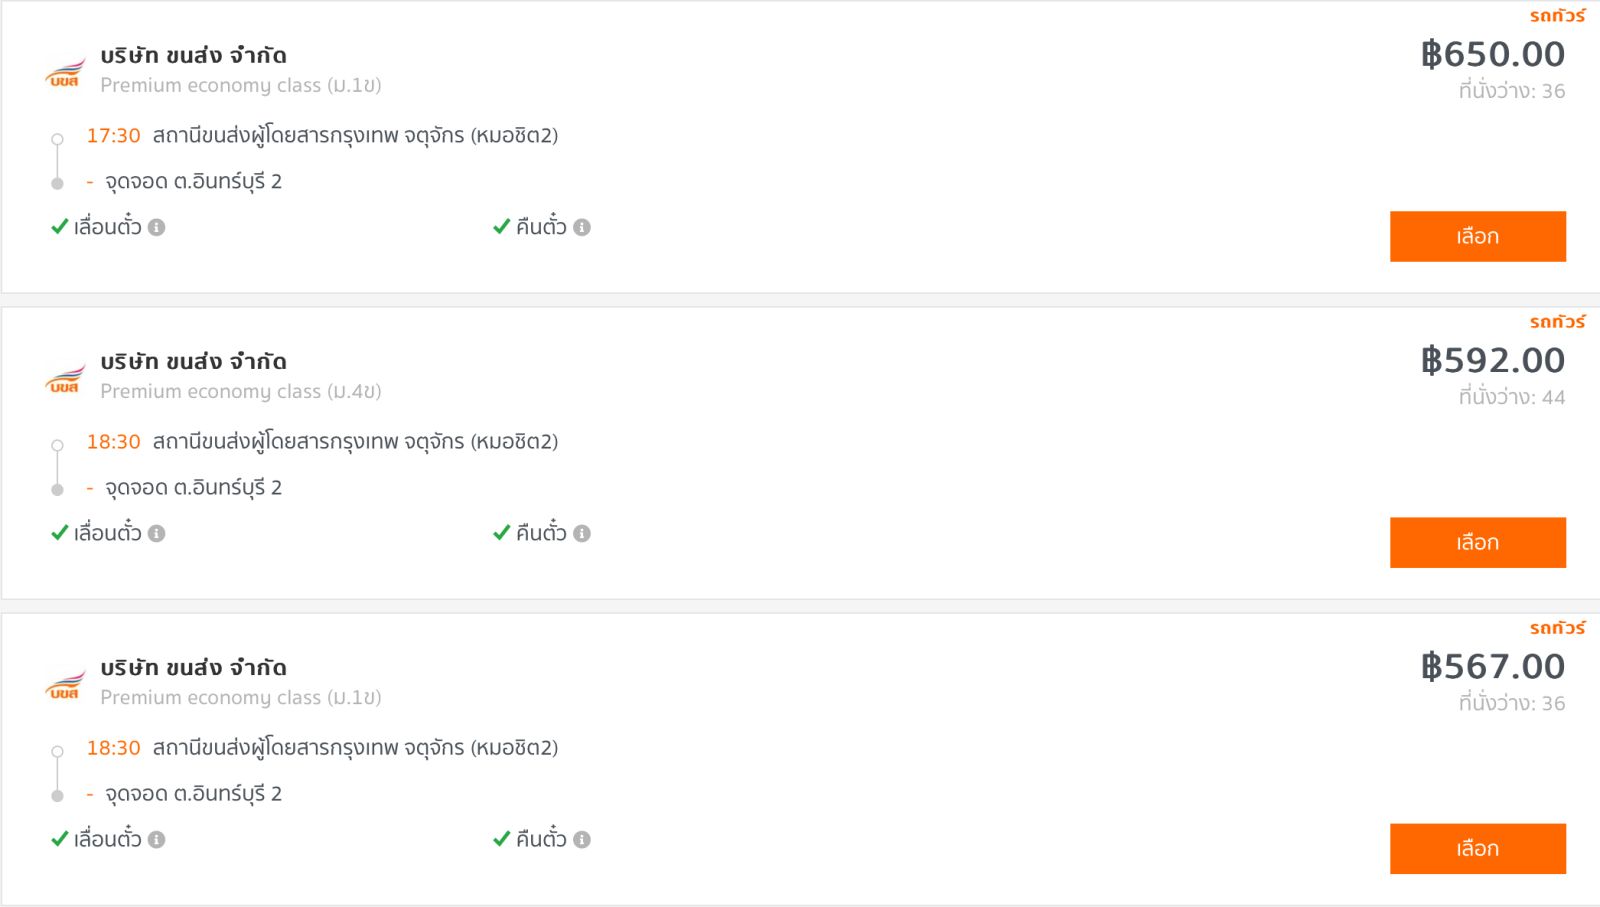Click Premium economy class (ม.4ข) label
The height and width of the screenshot is (907, 1600).
point(241,391)
